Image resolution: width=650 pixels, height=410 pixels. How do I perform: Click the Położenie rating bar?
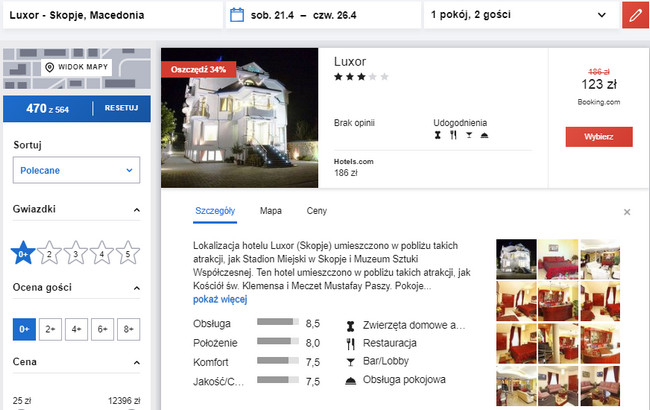point(278,341)
